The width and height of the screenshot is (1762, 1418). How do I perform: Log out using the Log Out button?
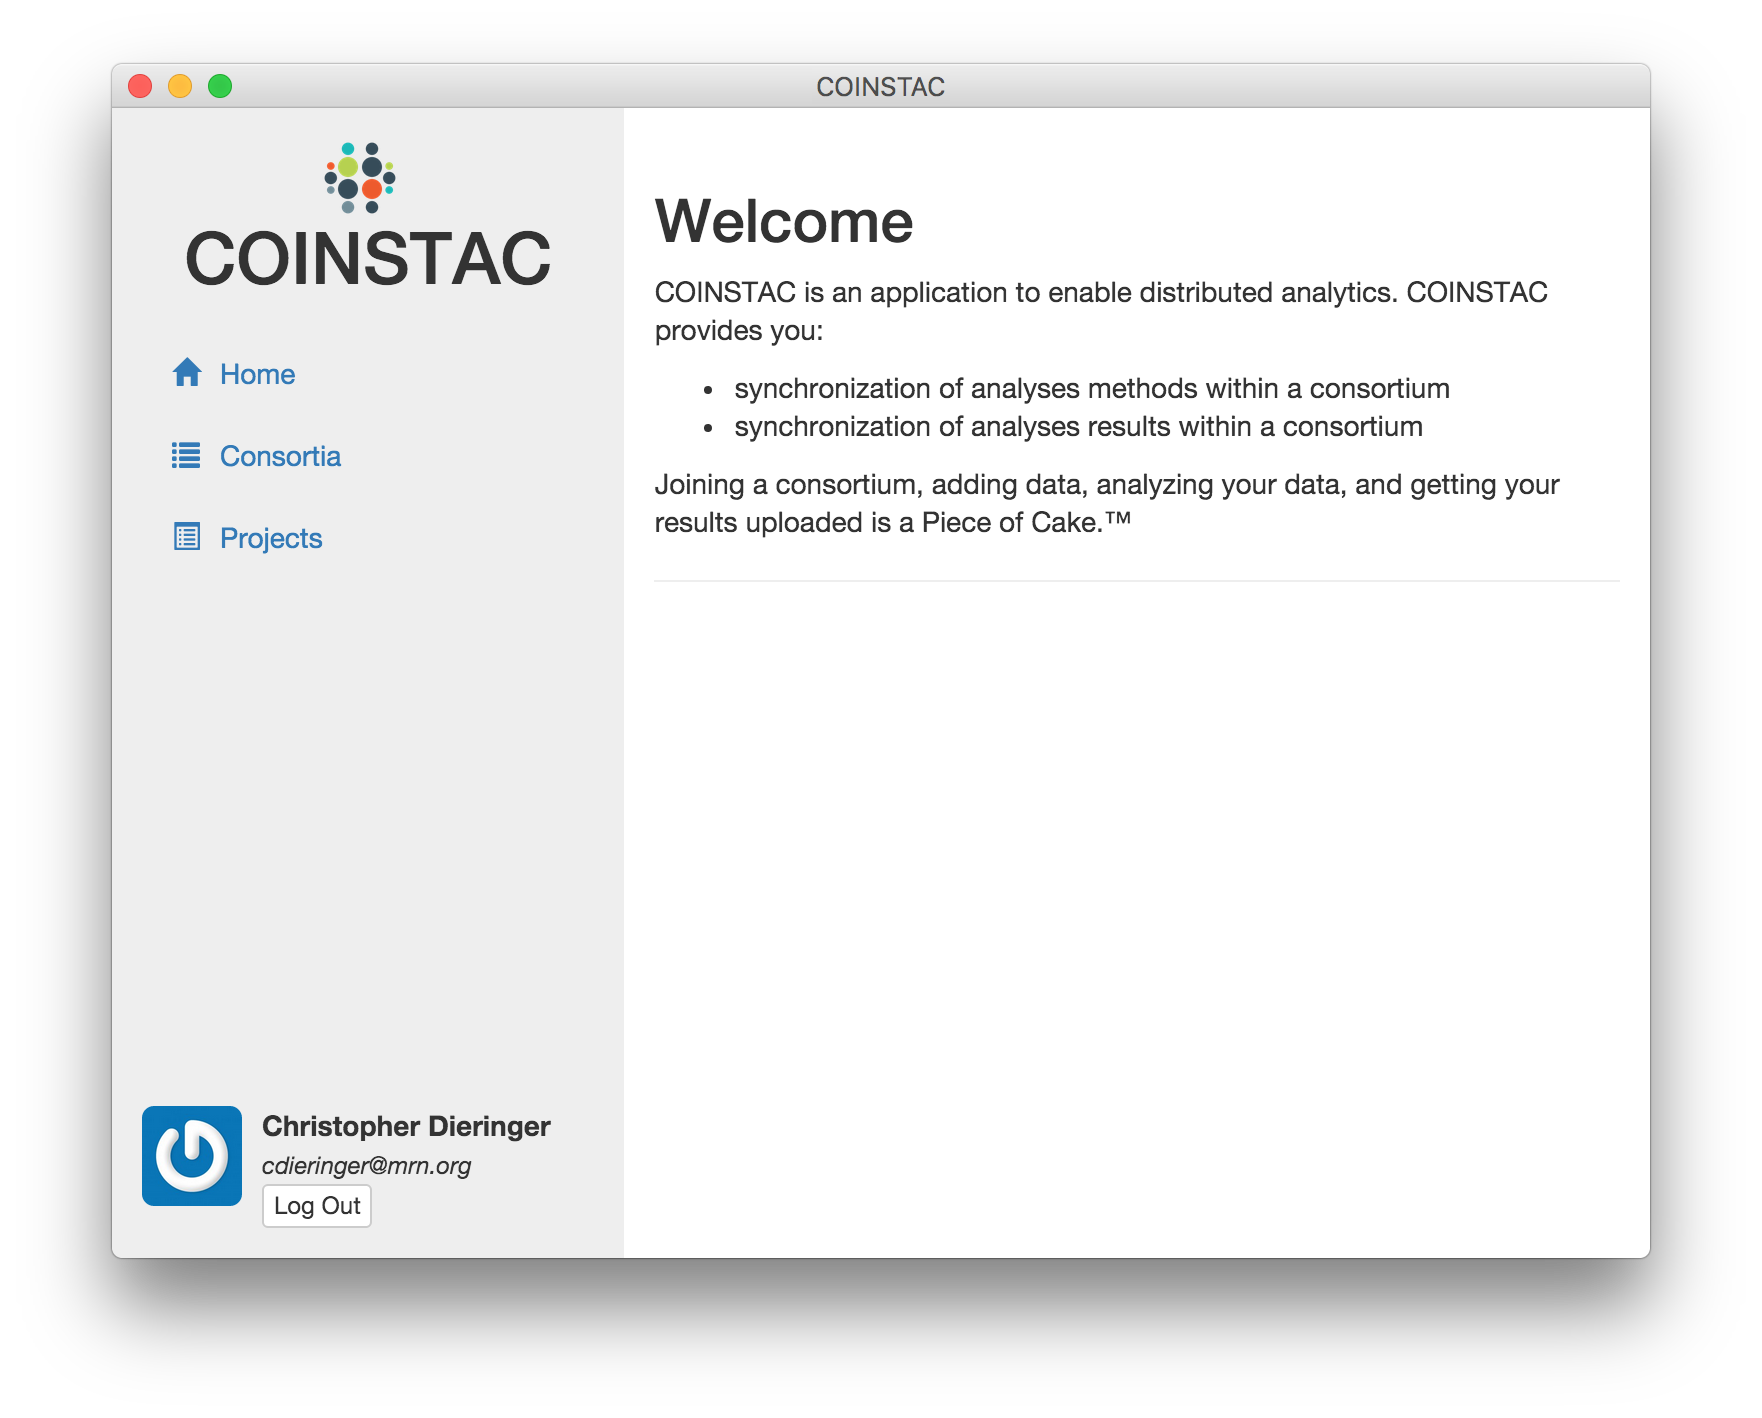point(317,1206)
